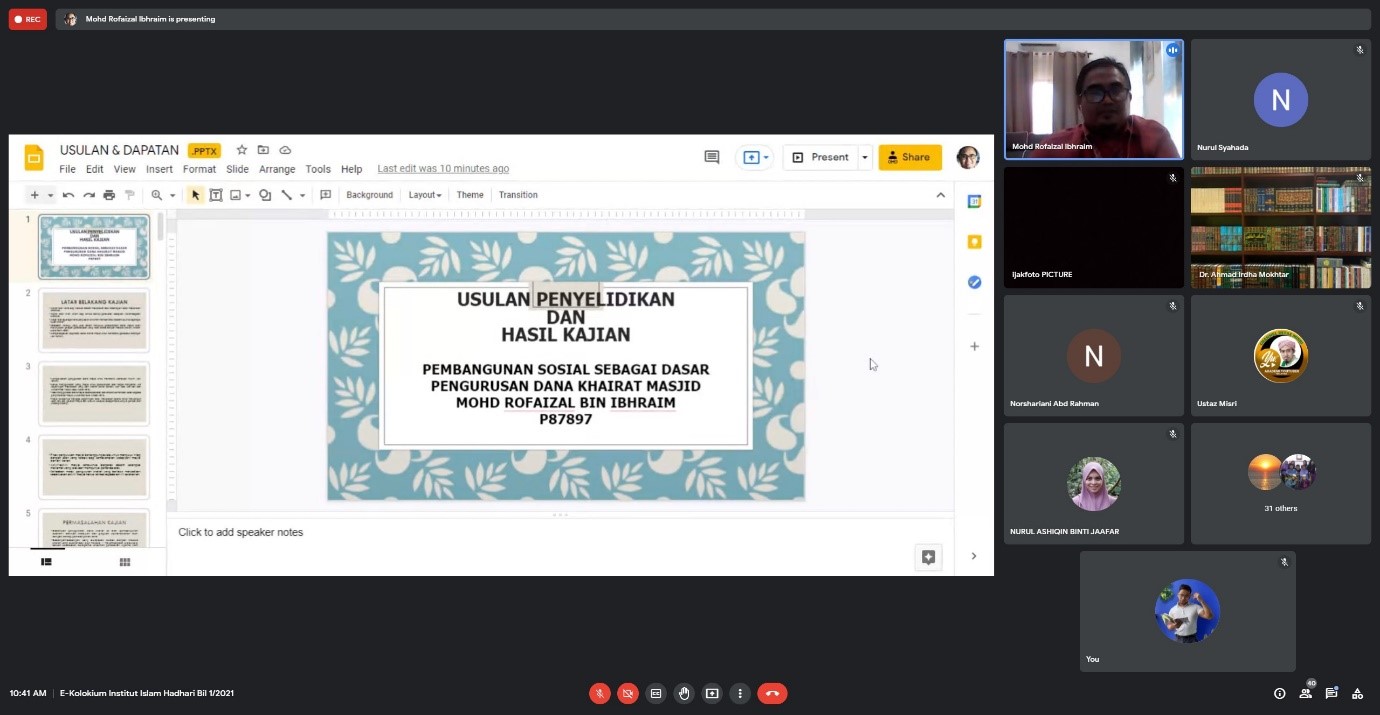Open the Google Keep sidebar icon

[974, 242]
